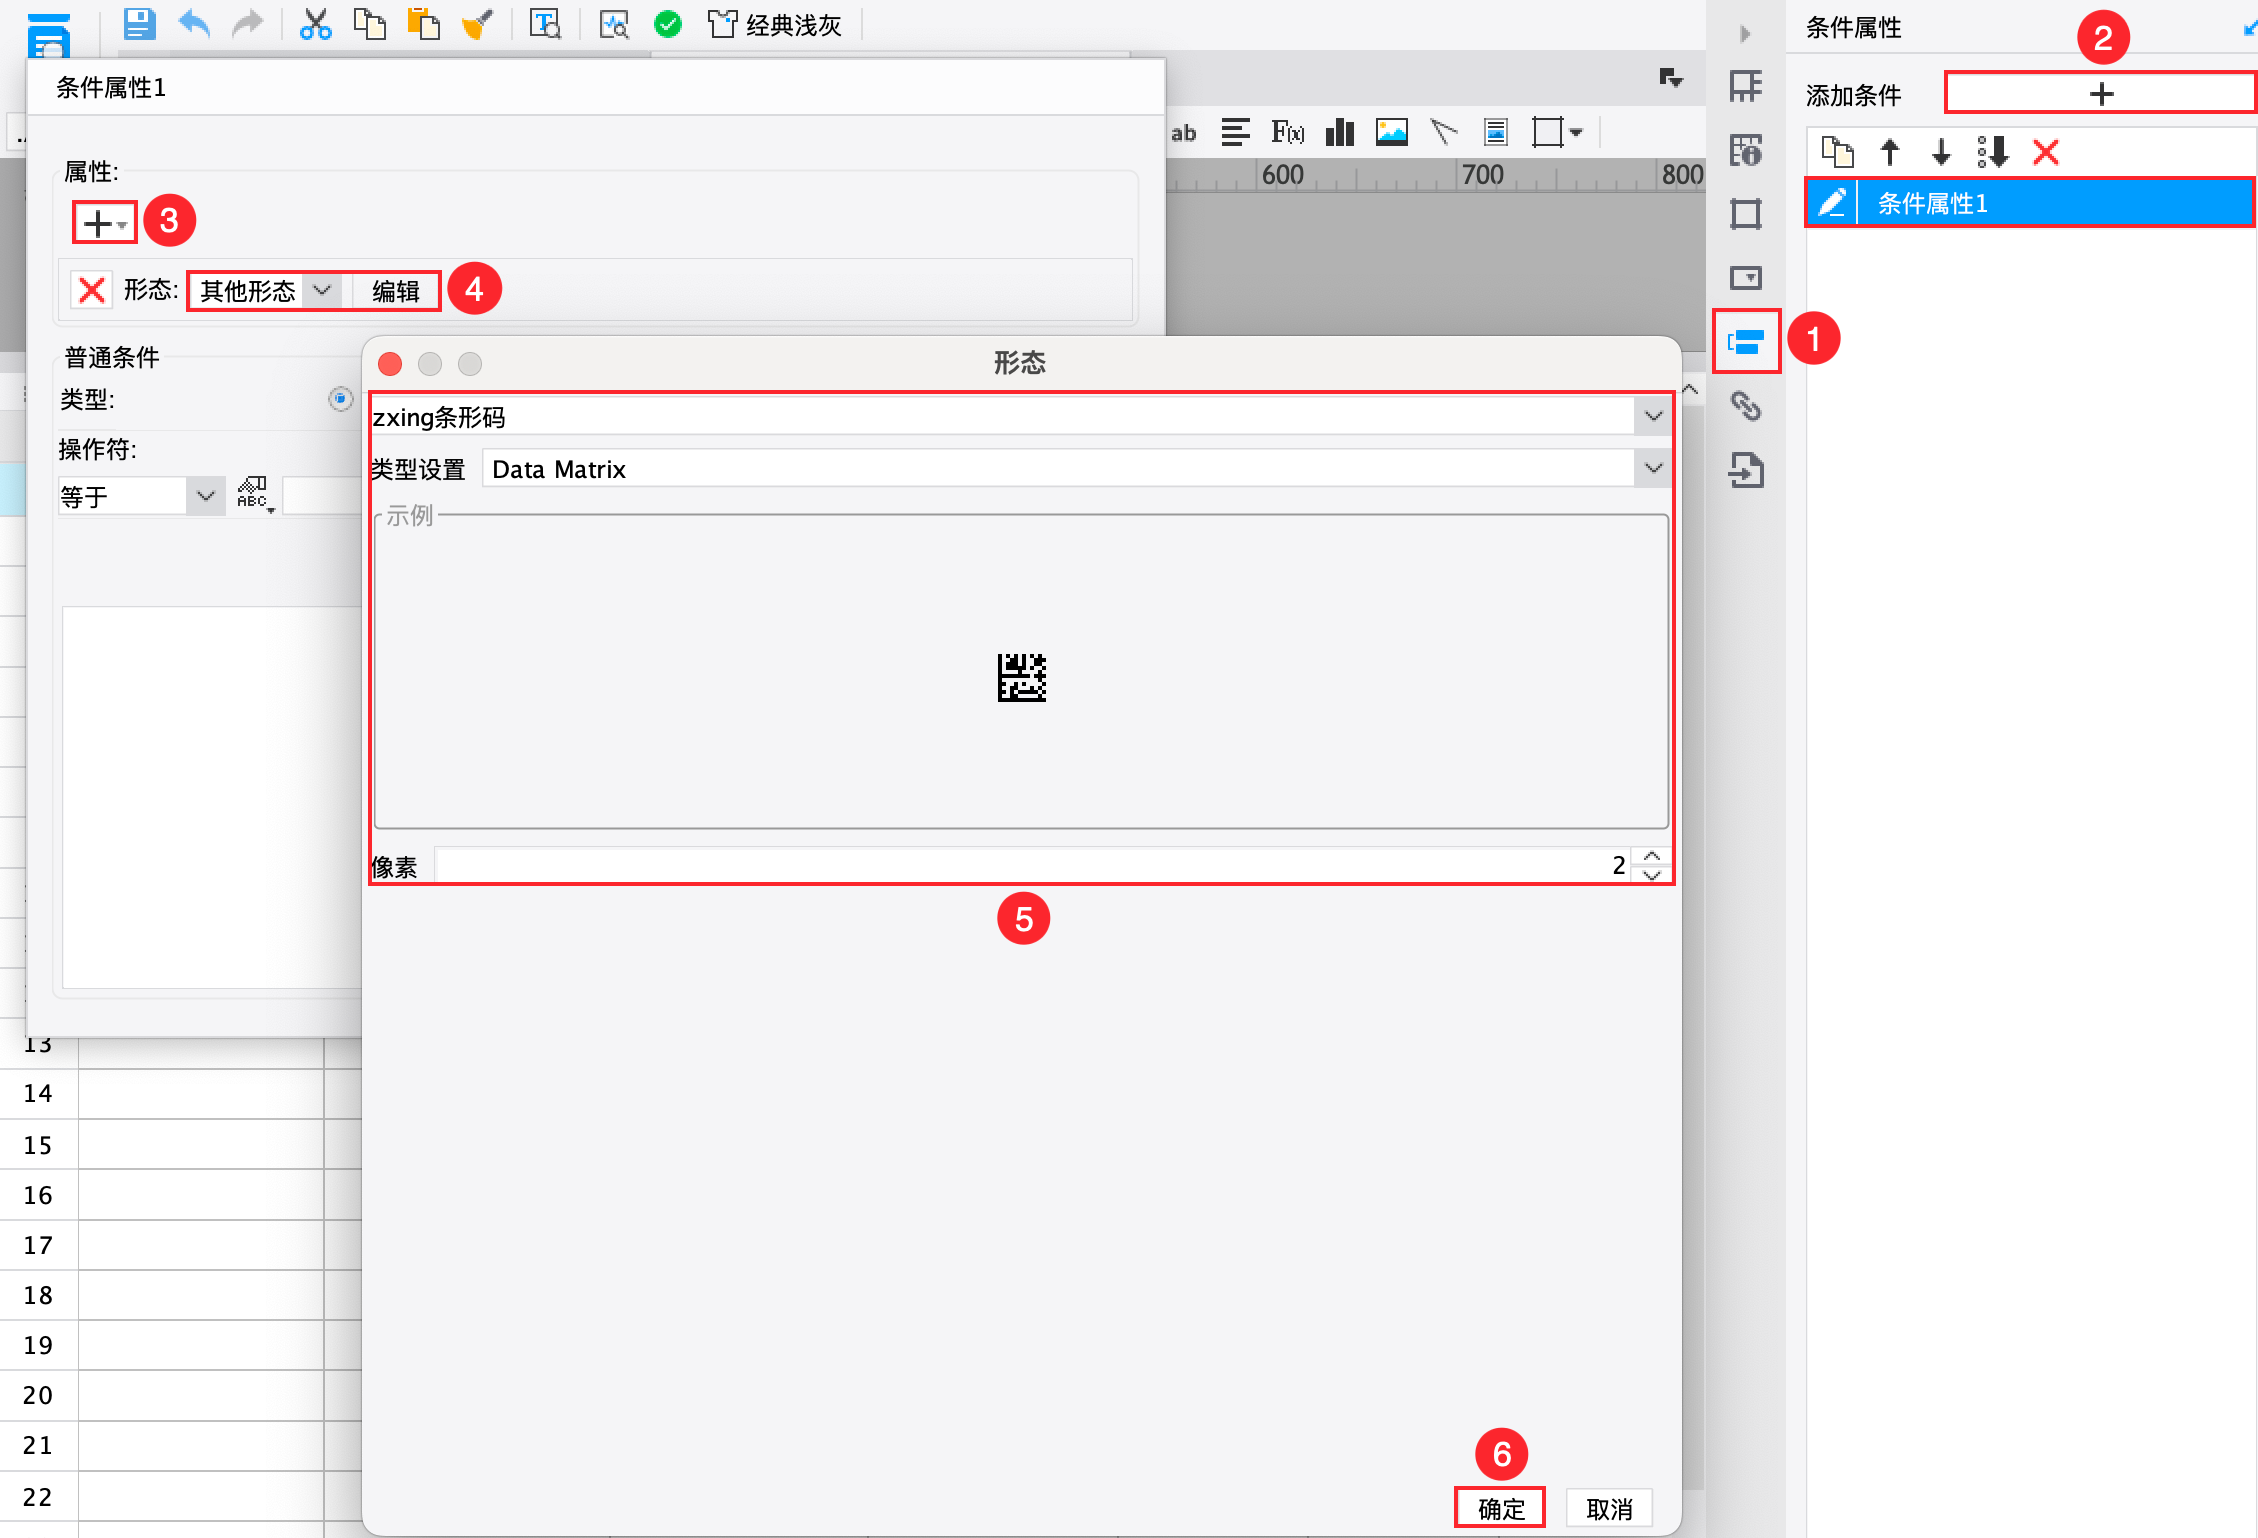Select row header 14 in the spreadsheet
The width and height of the screenshot is (2258, 1538).
coord(38,1093)
